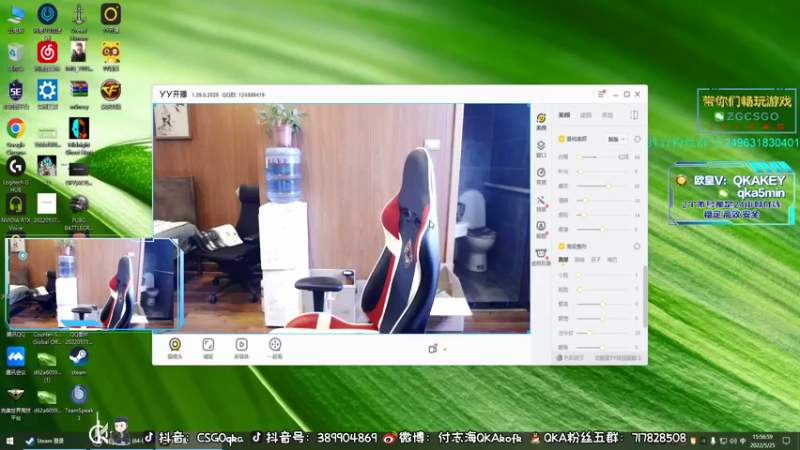
Task: Click the 多媒体 multimedia icon
Action: (241, 348)
